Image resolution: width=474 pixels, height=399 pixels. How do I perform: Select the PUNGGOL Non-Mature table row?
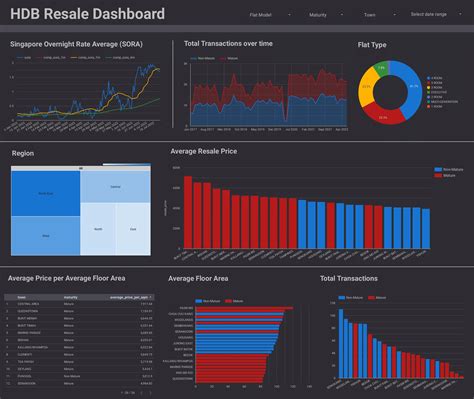(79, 376)
